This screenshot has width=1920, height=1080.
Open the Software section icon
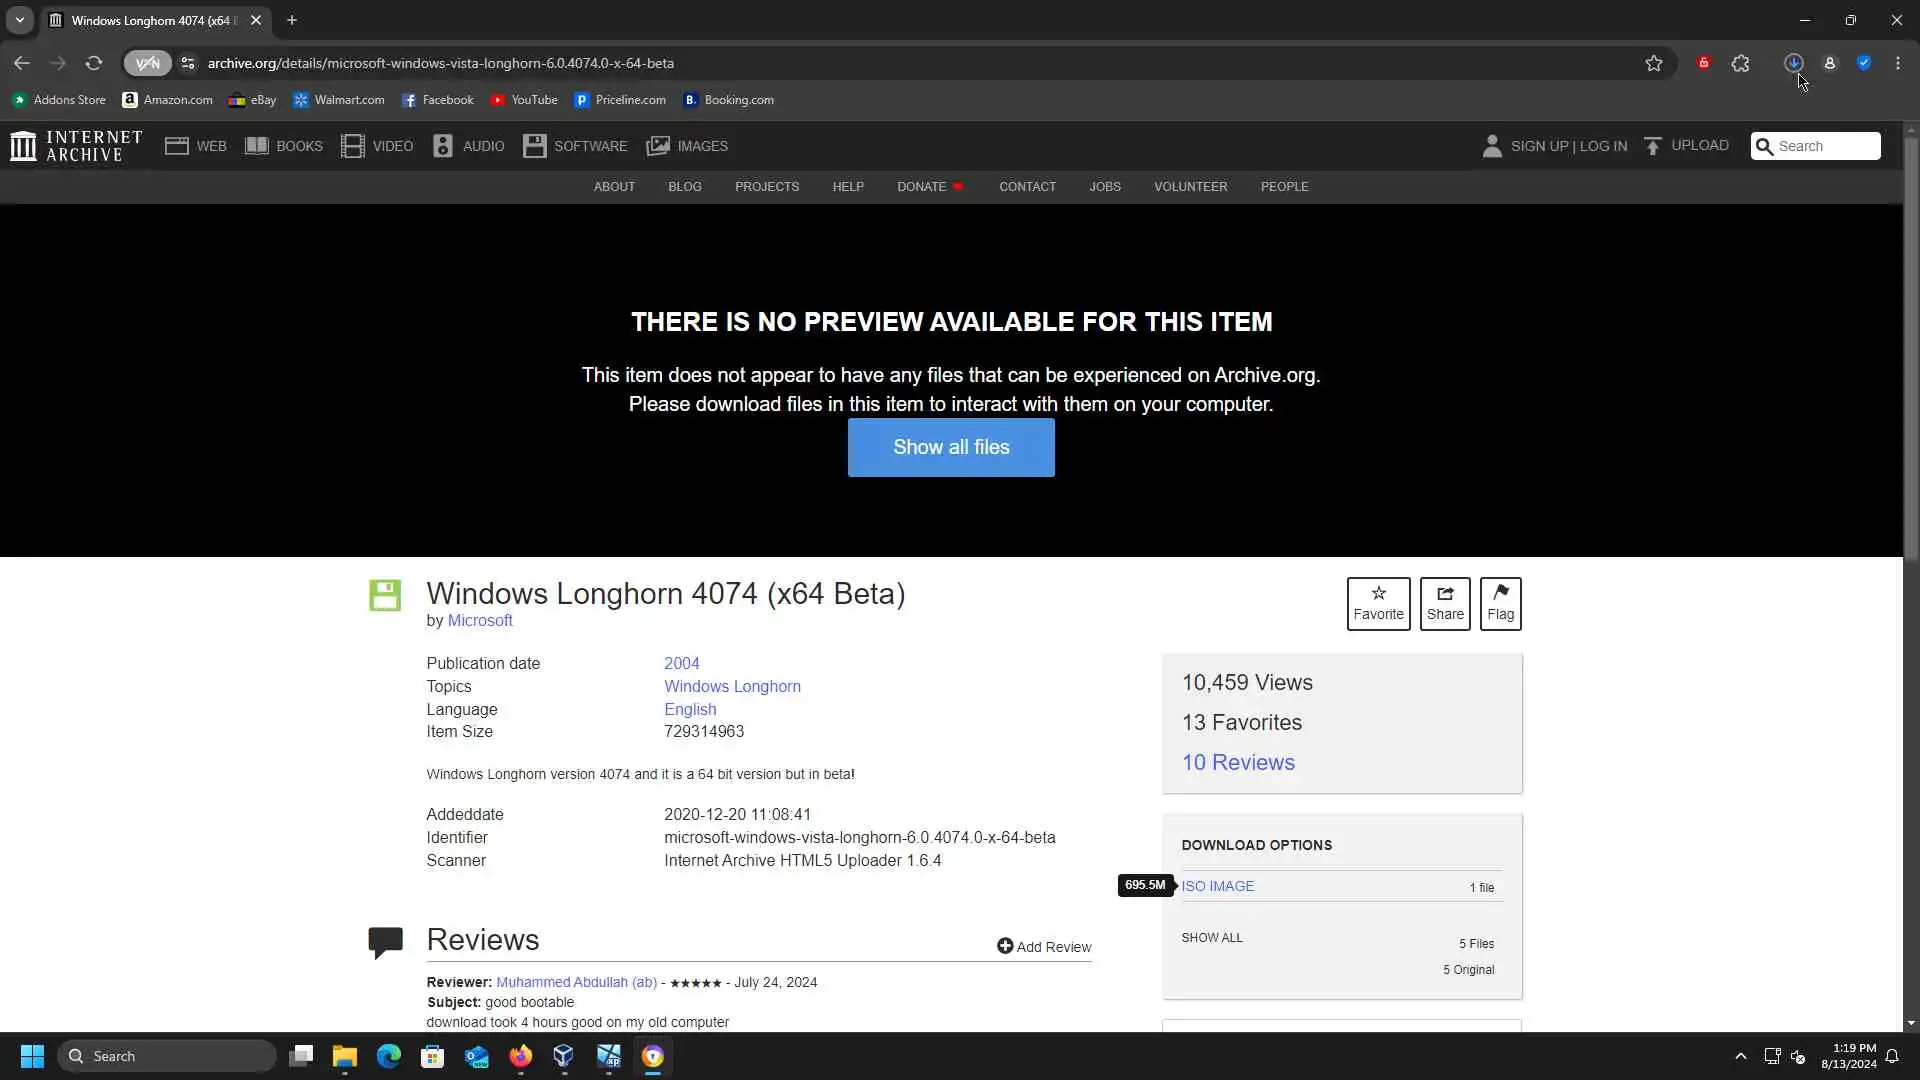click(x=535, y=146)
